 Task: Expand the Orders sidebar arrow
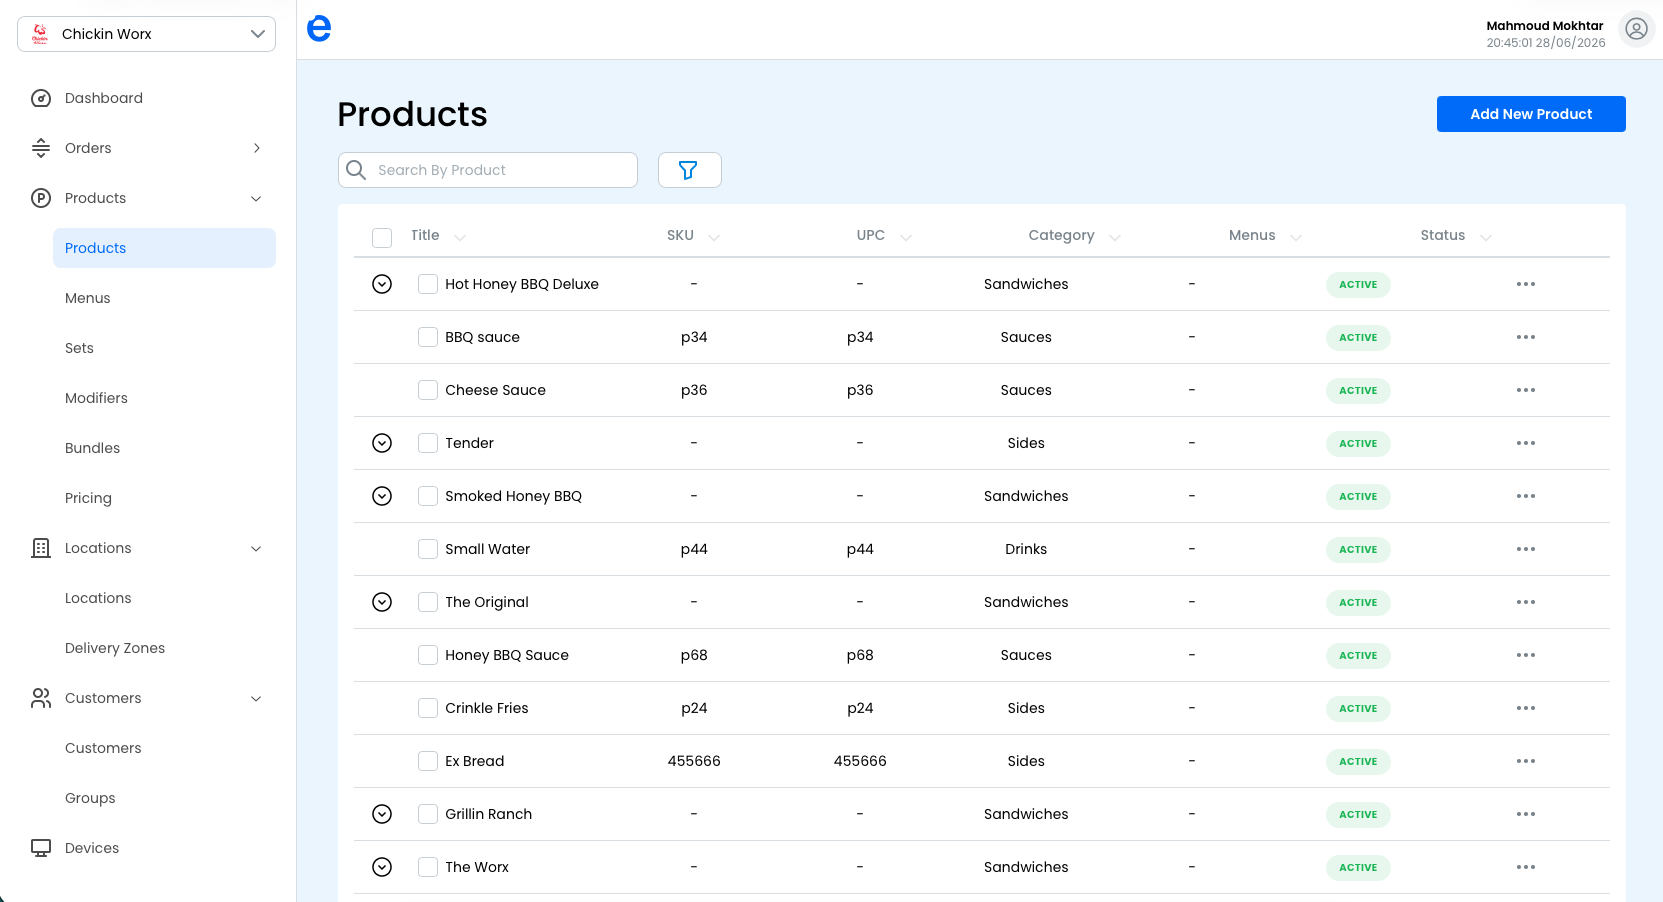click(x=257, y=148)
